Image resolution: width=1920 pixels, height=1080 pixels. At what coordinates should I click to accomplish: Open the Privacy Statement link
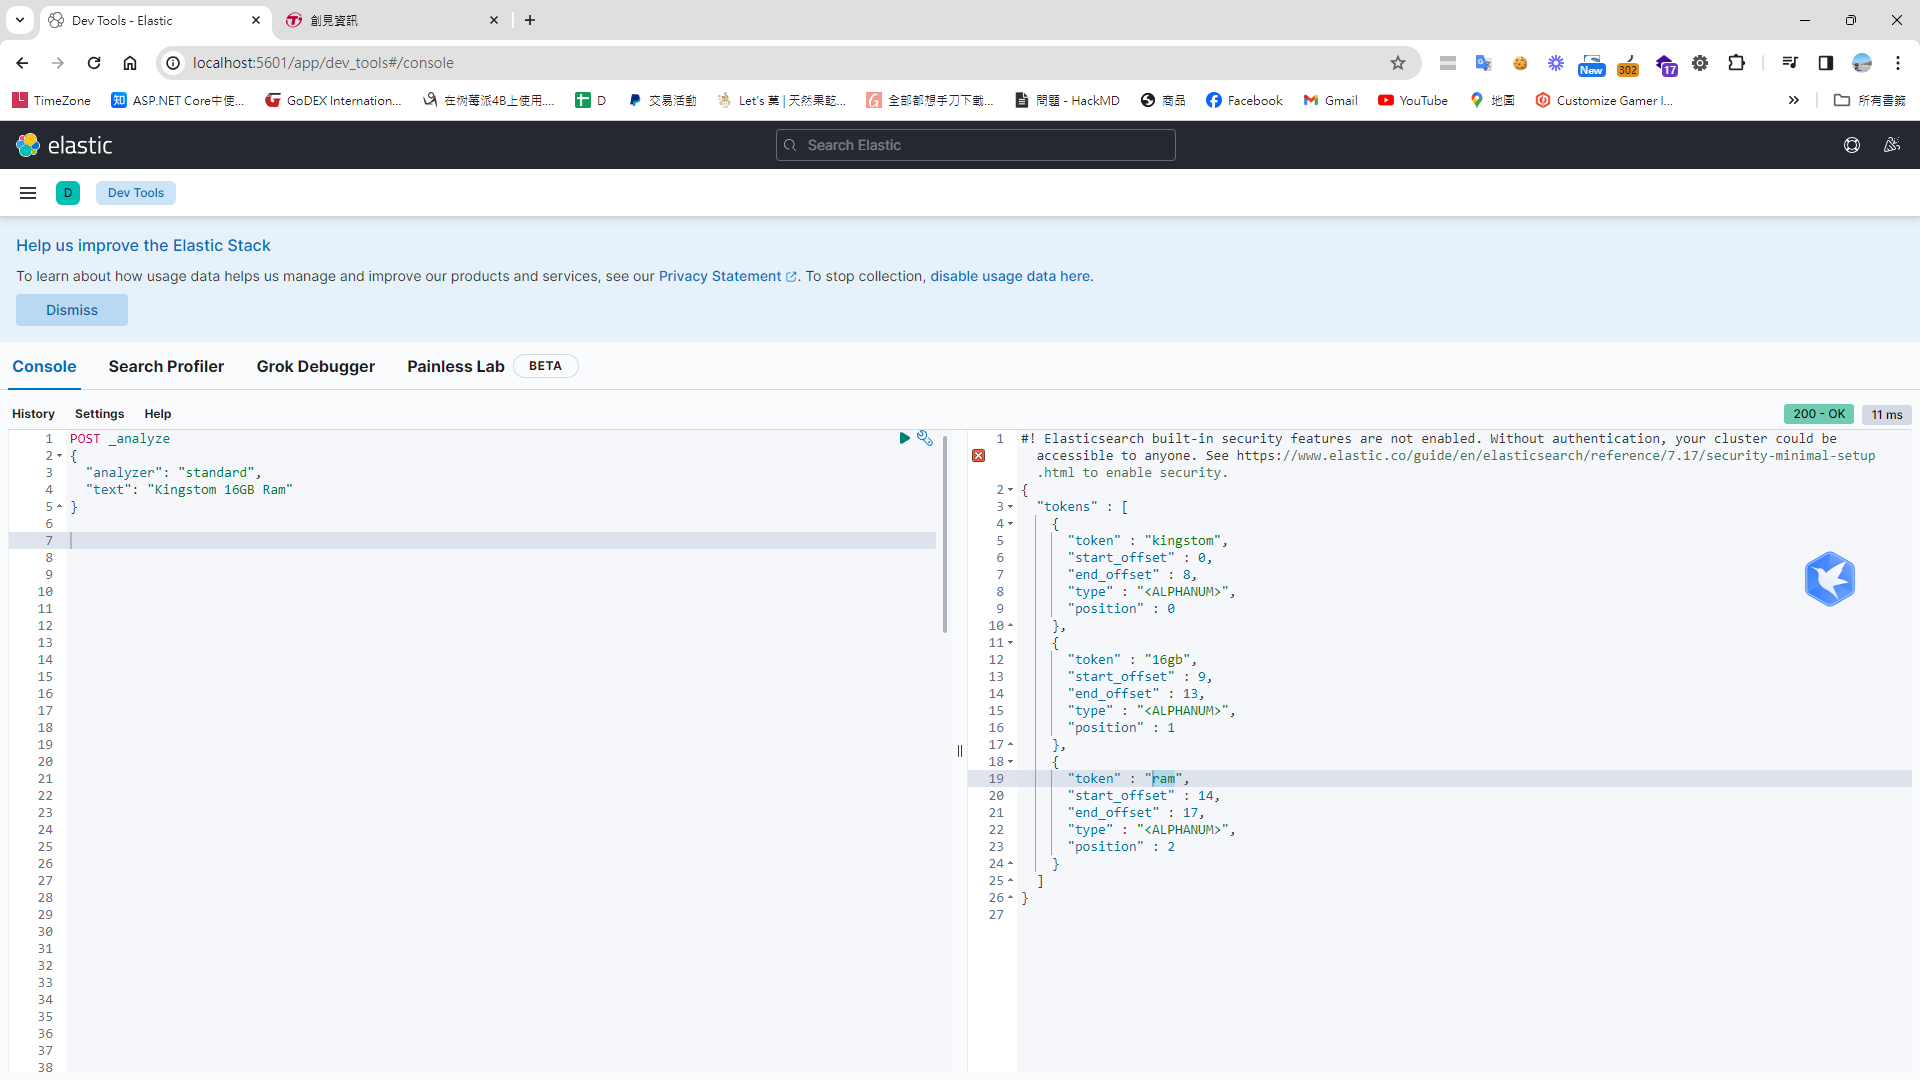(720, 276)
